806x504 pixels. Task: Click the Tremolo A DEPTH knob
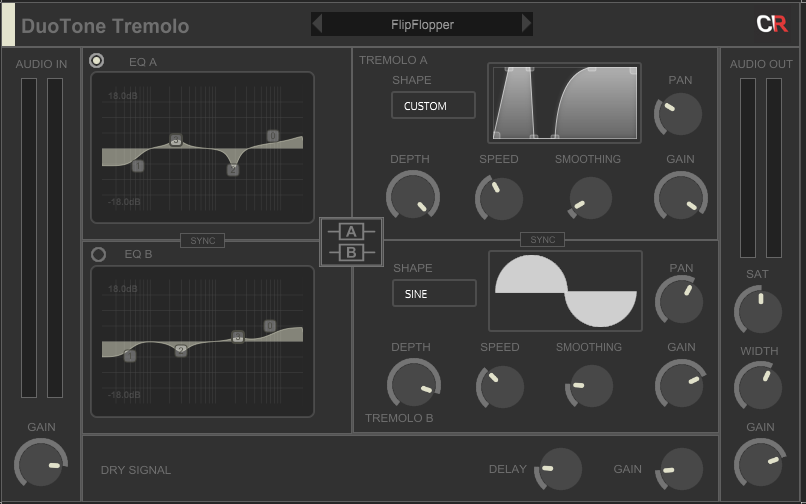(x=412, y=195)
